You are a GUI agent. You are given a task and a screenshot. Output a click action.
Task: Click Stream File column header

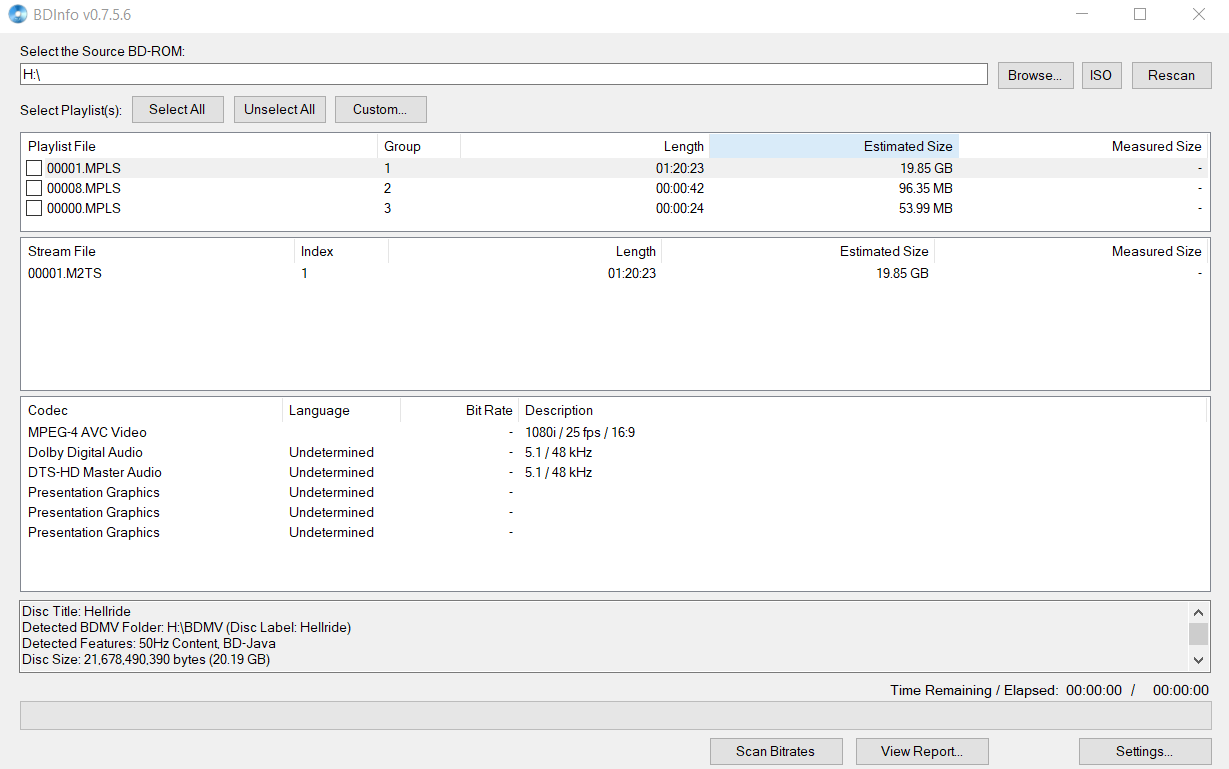coord(158,251)
